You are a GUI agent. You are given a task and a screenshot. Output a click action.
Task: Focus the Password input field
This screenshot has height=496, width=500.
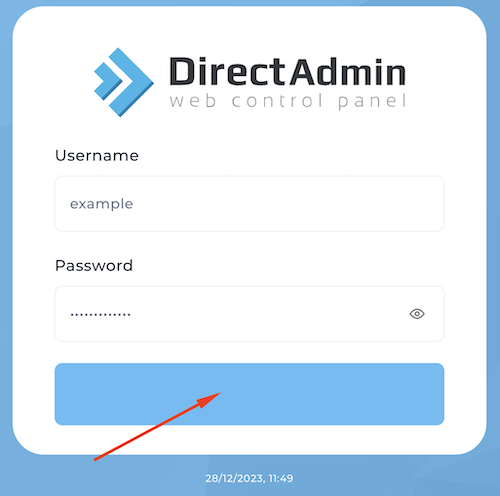point(249,314)
